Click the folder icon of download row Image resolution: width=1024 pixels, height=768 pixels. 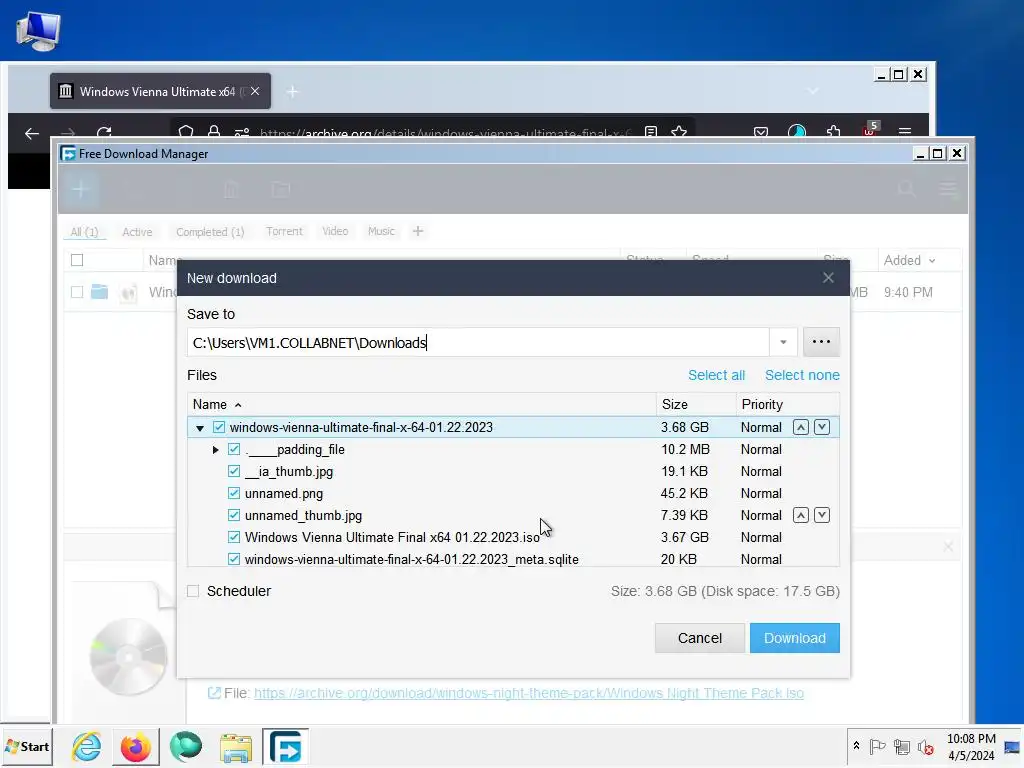tap(99, 291)
